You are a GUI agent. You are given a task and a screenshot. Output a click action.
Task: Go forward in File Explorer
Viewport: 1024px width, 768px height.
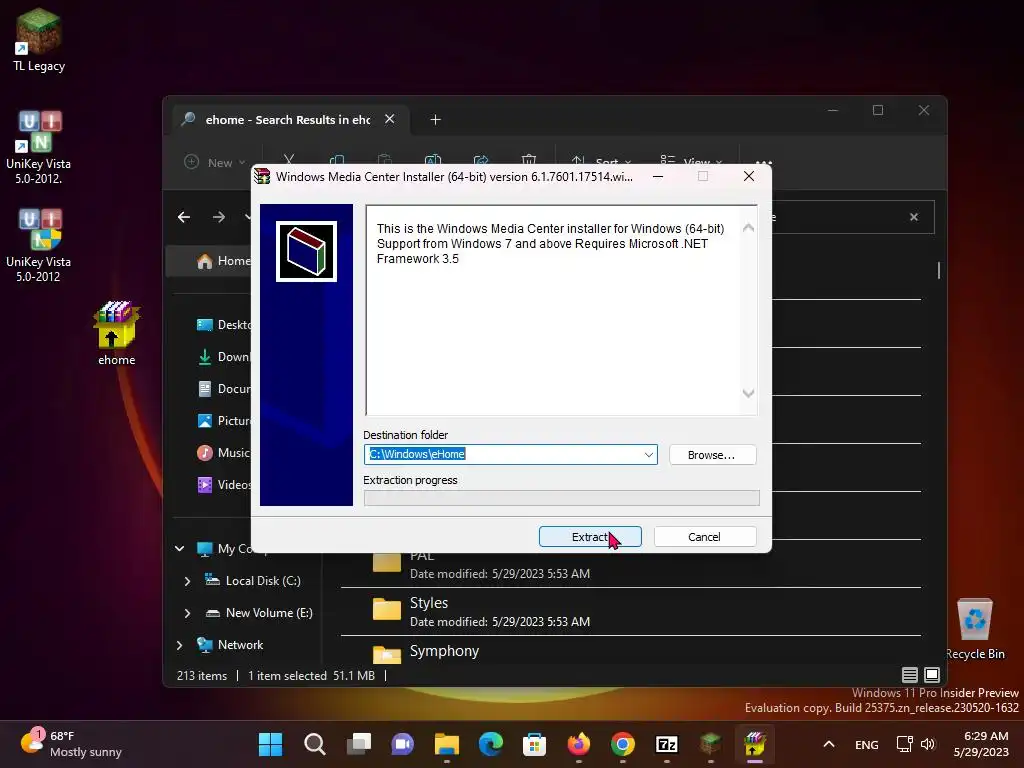(x=219, y=217)
